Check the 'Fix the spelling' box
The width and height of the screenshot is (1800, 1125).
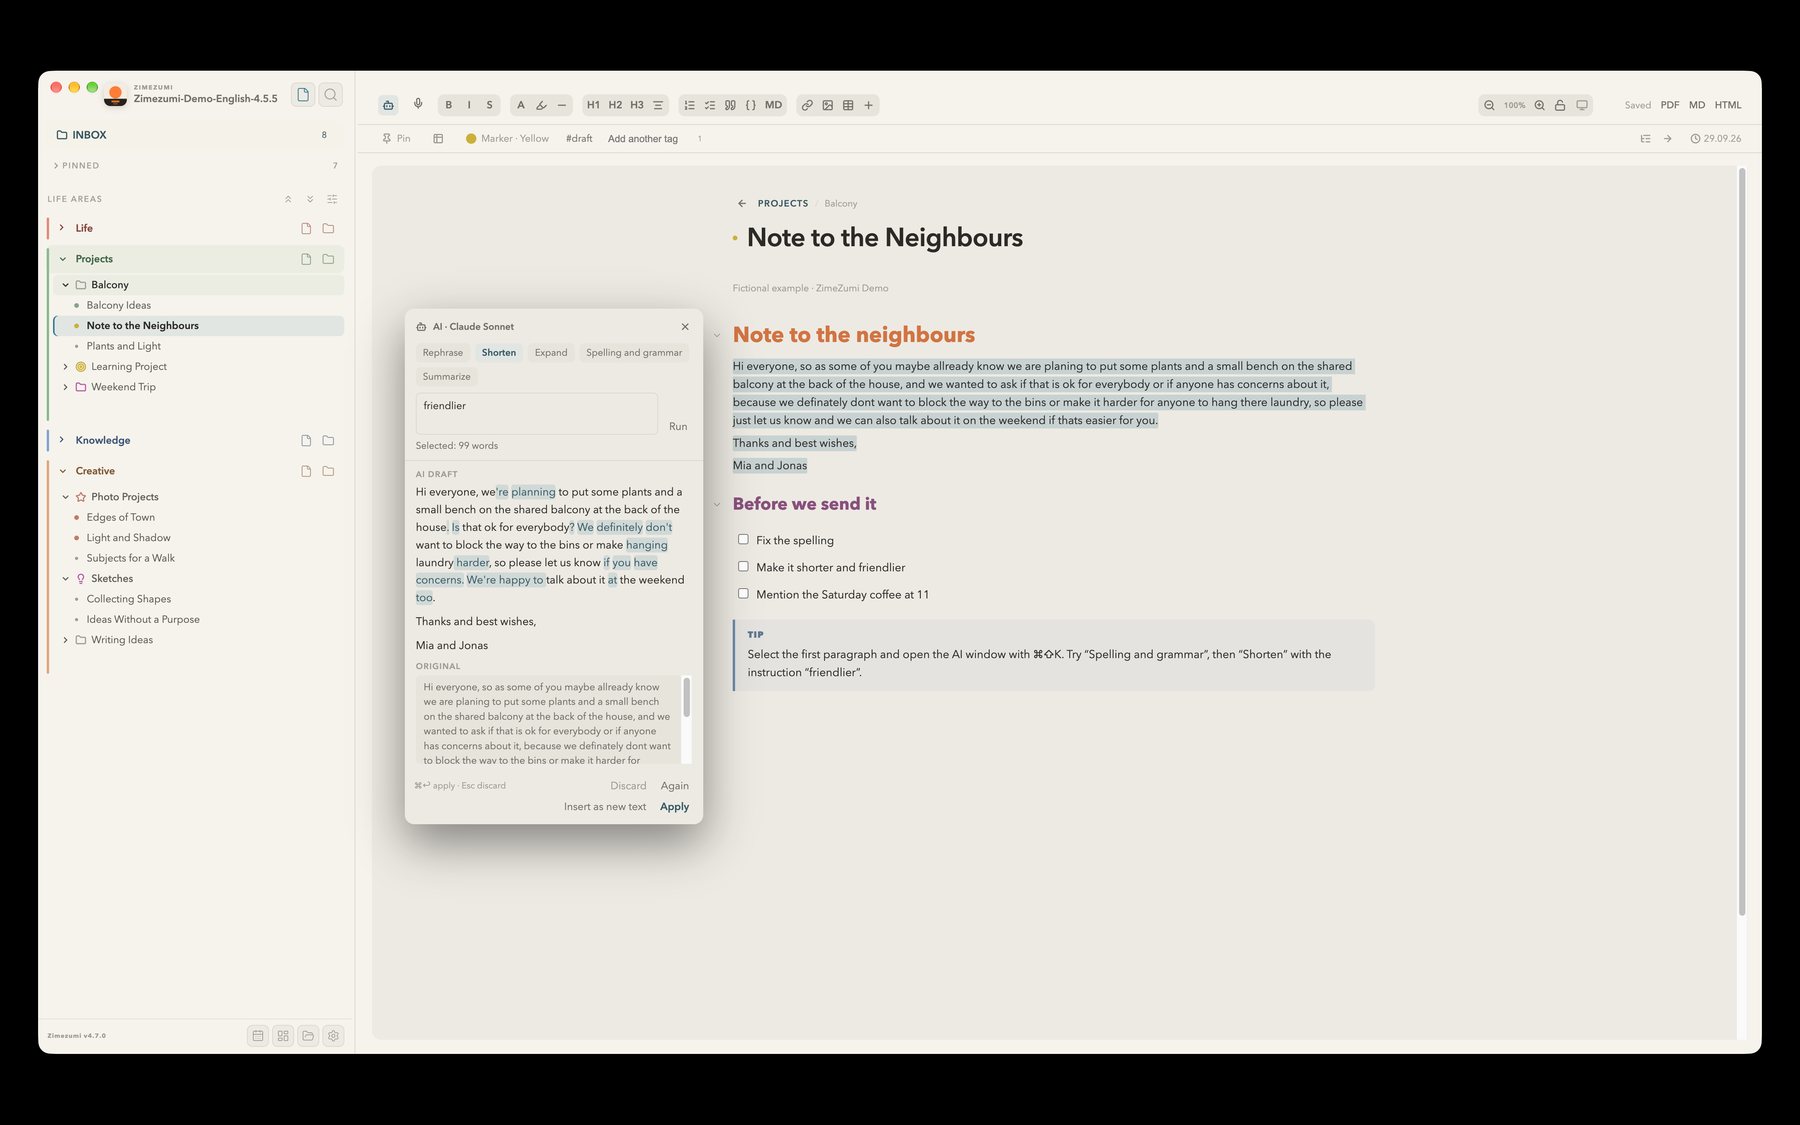tap(743, 539)
